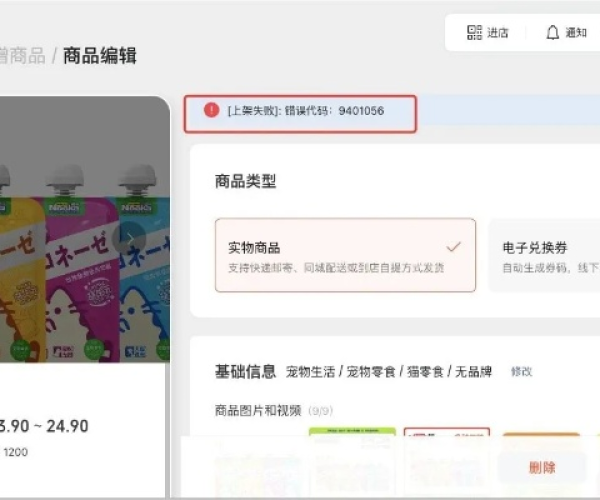Viewport: 600px width, 500px height.
Task: Show next product preview image arrow
Action: pos(129,238)
